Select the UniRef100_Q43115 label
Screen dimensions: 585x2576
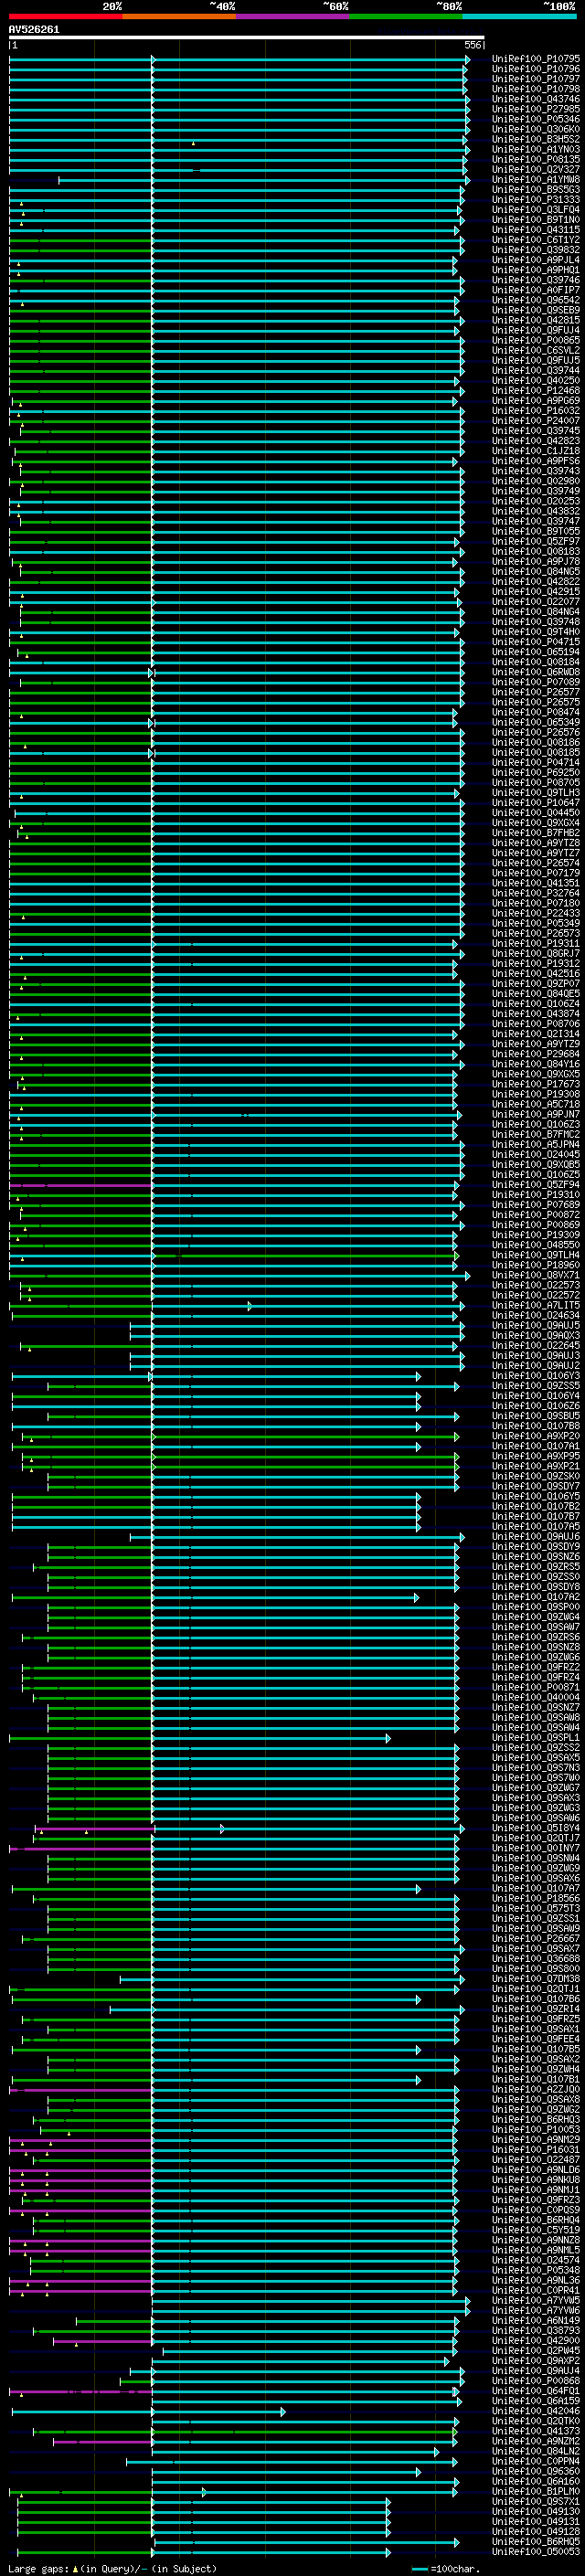click(536, 229)
